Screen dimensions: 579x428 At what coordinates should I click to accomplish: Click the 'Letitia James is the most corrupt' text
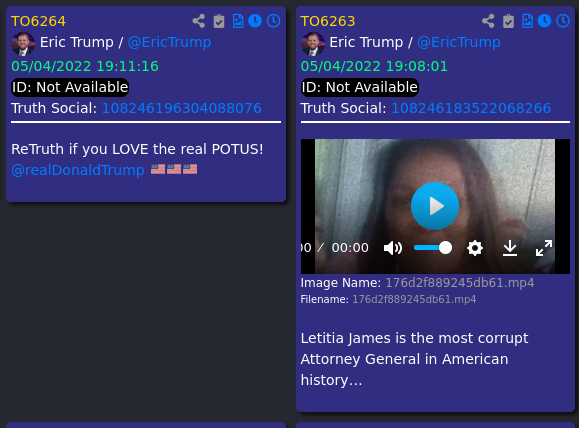[414, 338]
